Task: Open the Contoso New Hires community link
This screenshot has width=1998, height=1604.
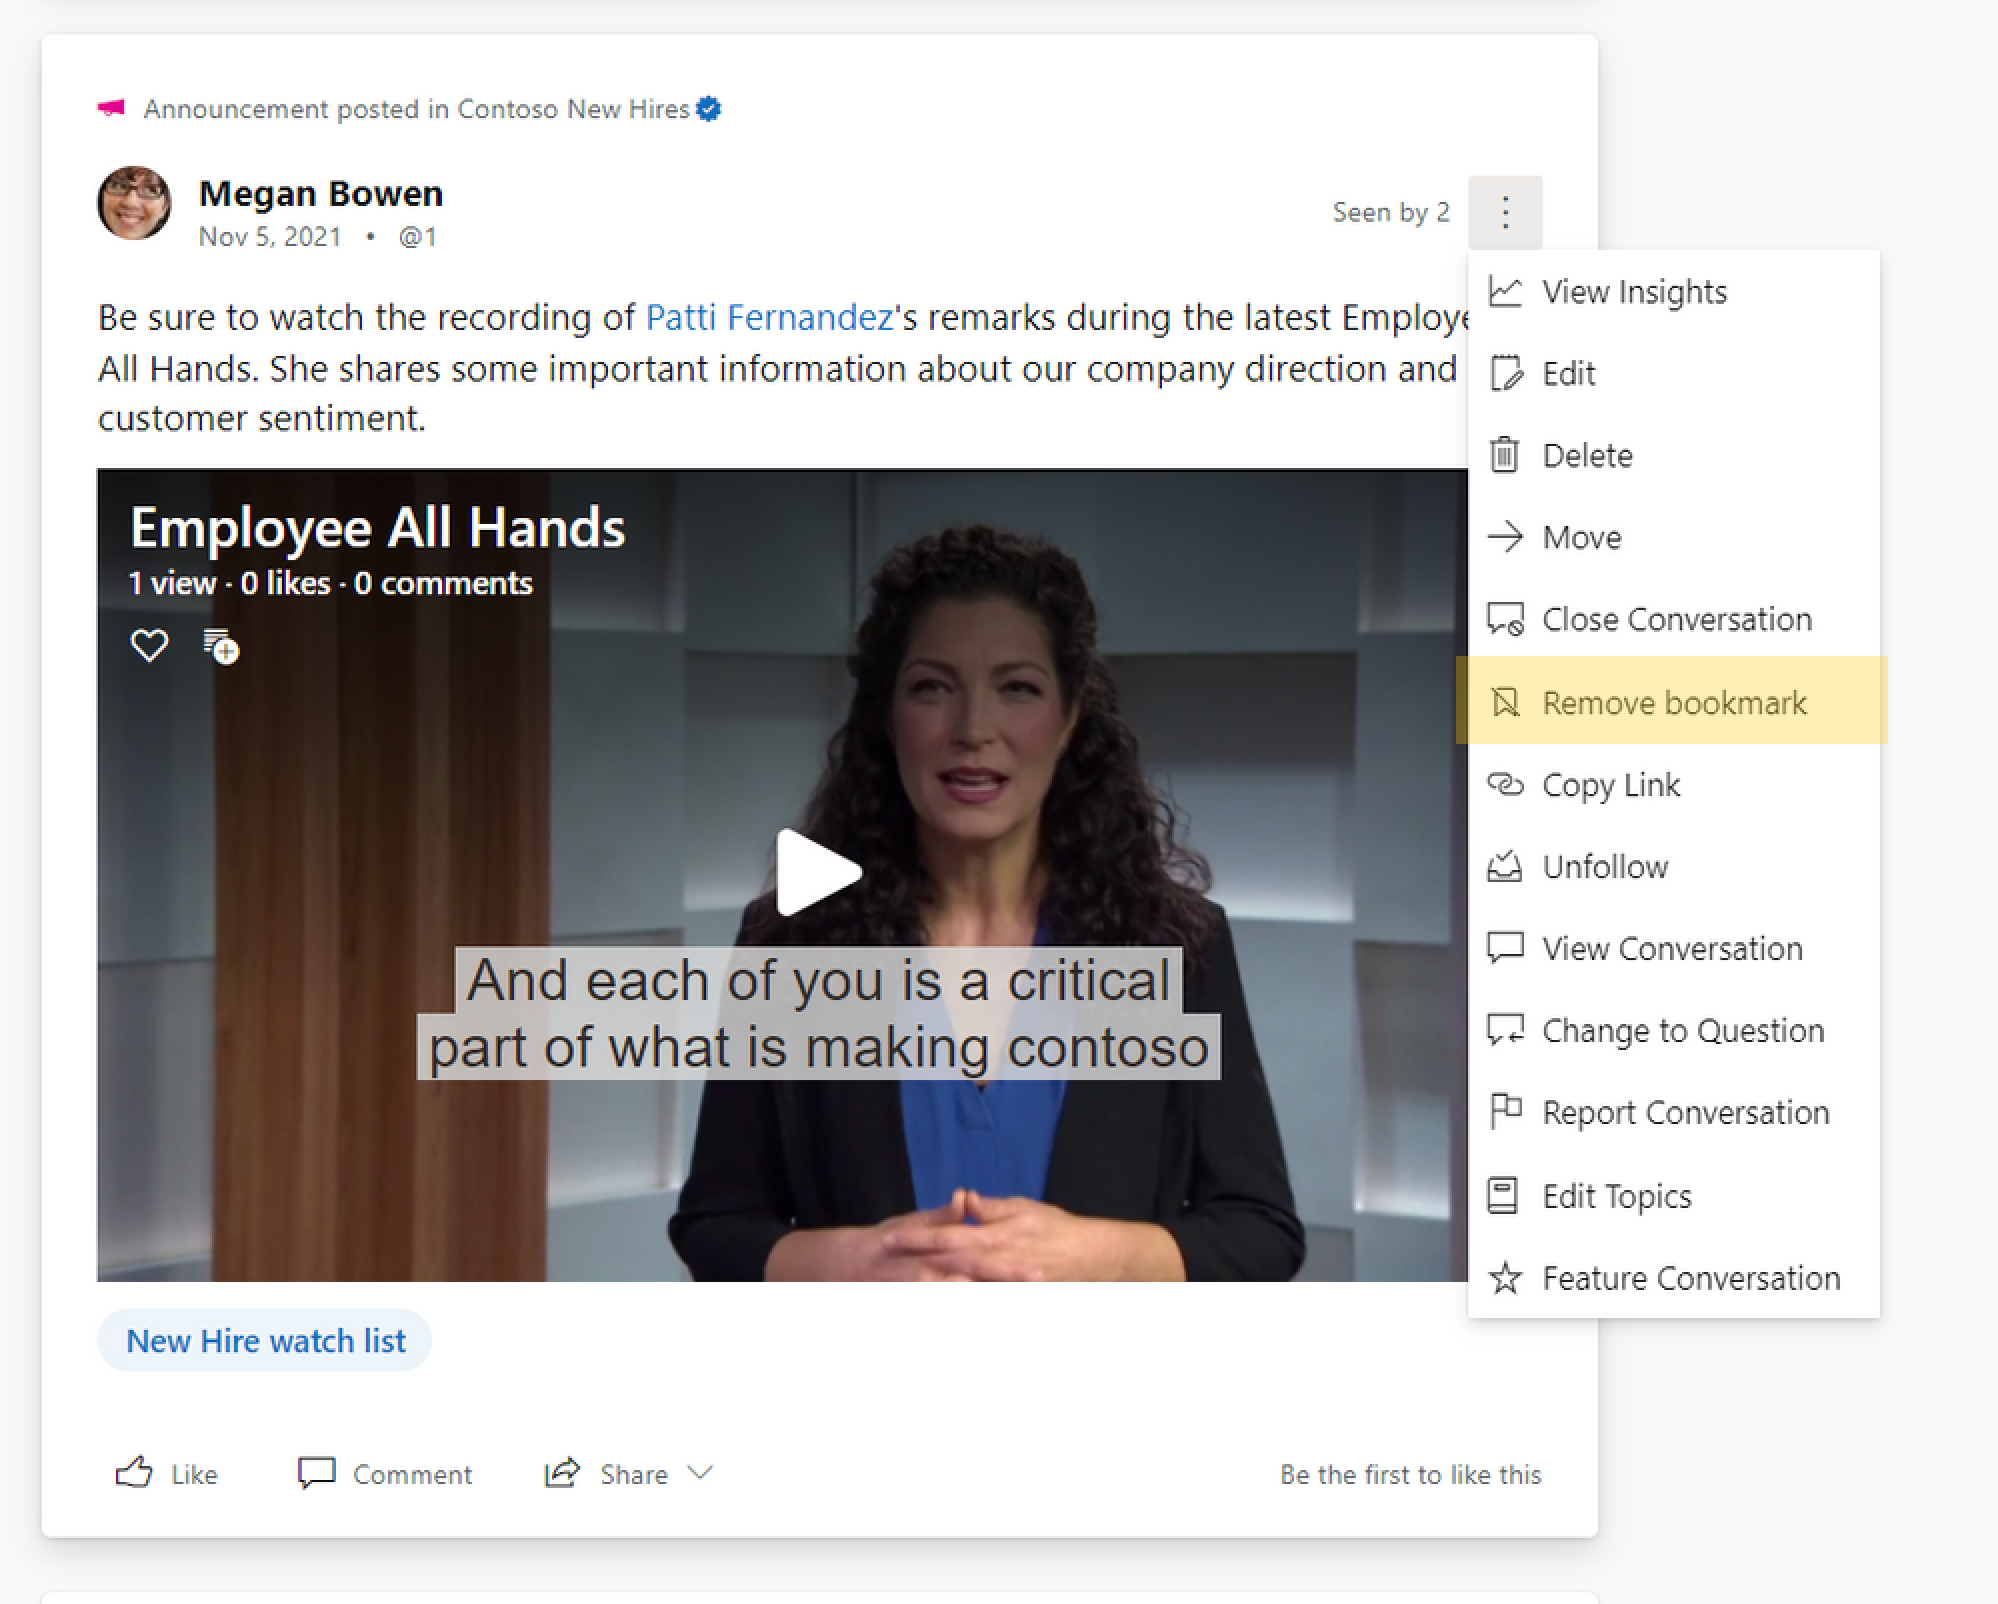Action: click(573, 109)
